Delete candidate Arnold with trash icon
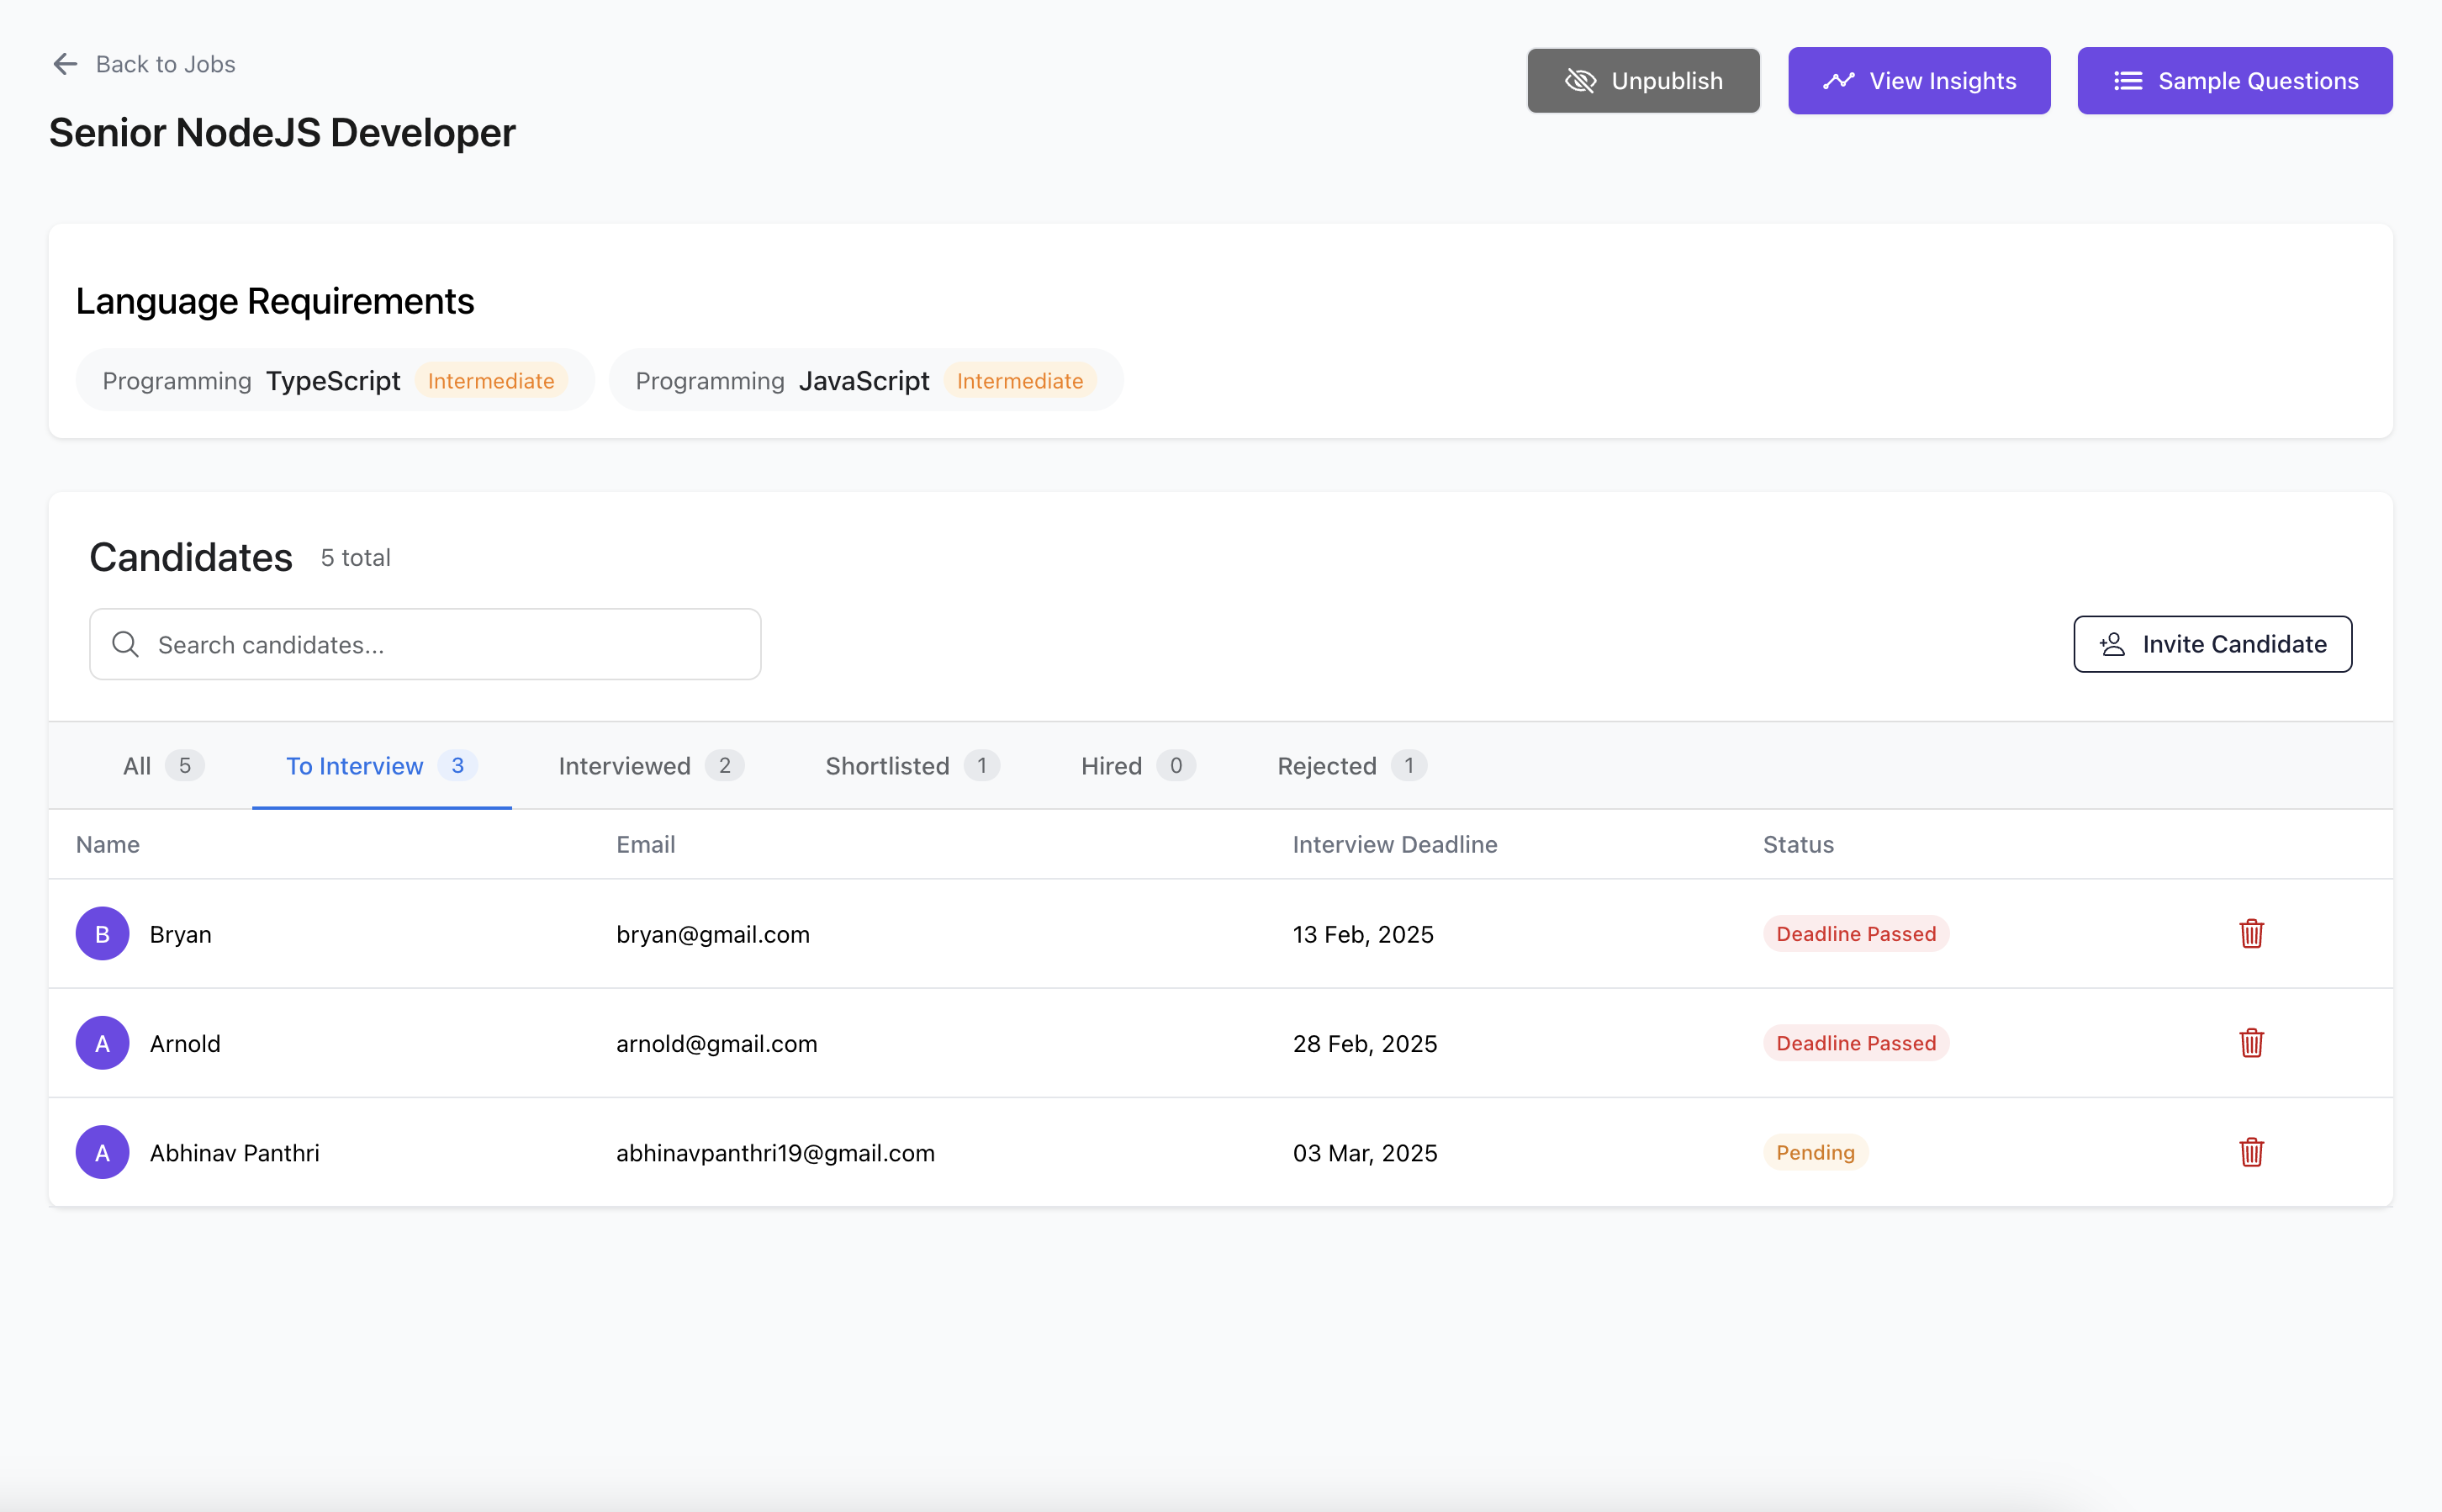The width and height of the screenshot is (2442, 1512). pos(2251,1043)
